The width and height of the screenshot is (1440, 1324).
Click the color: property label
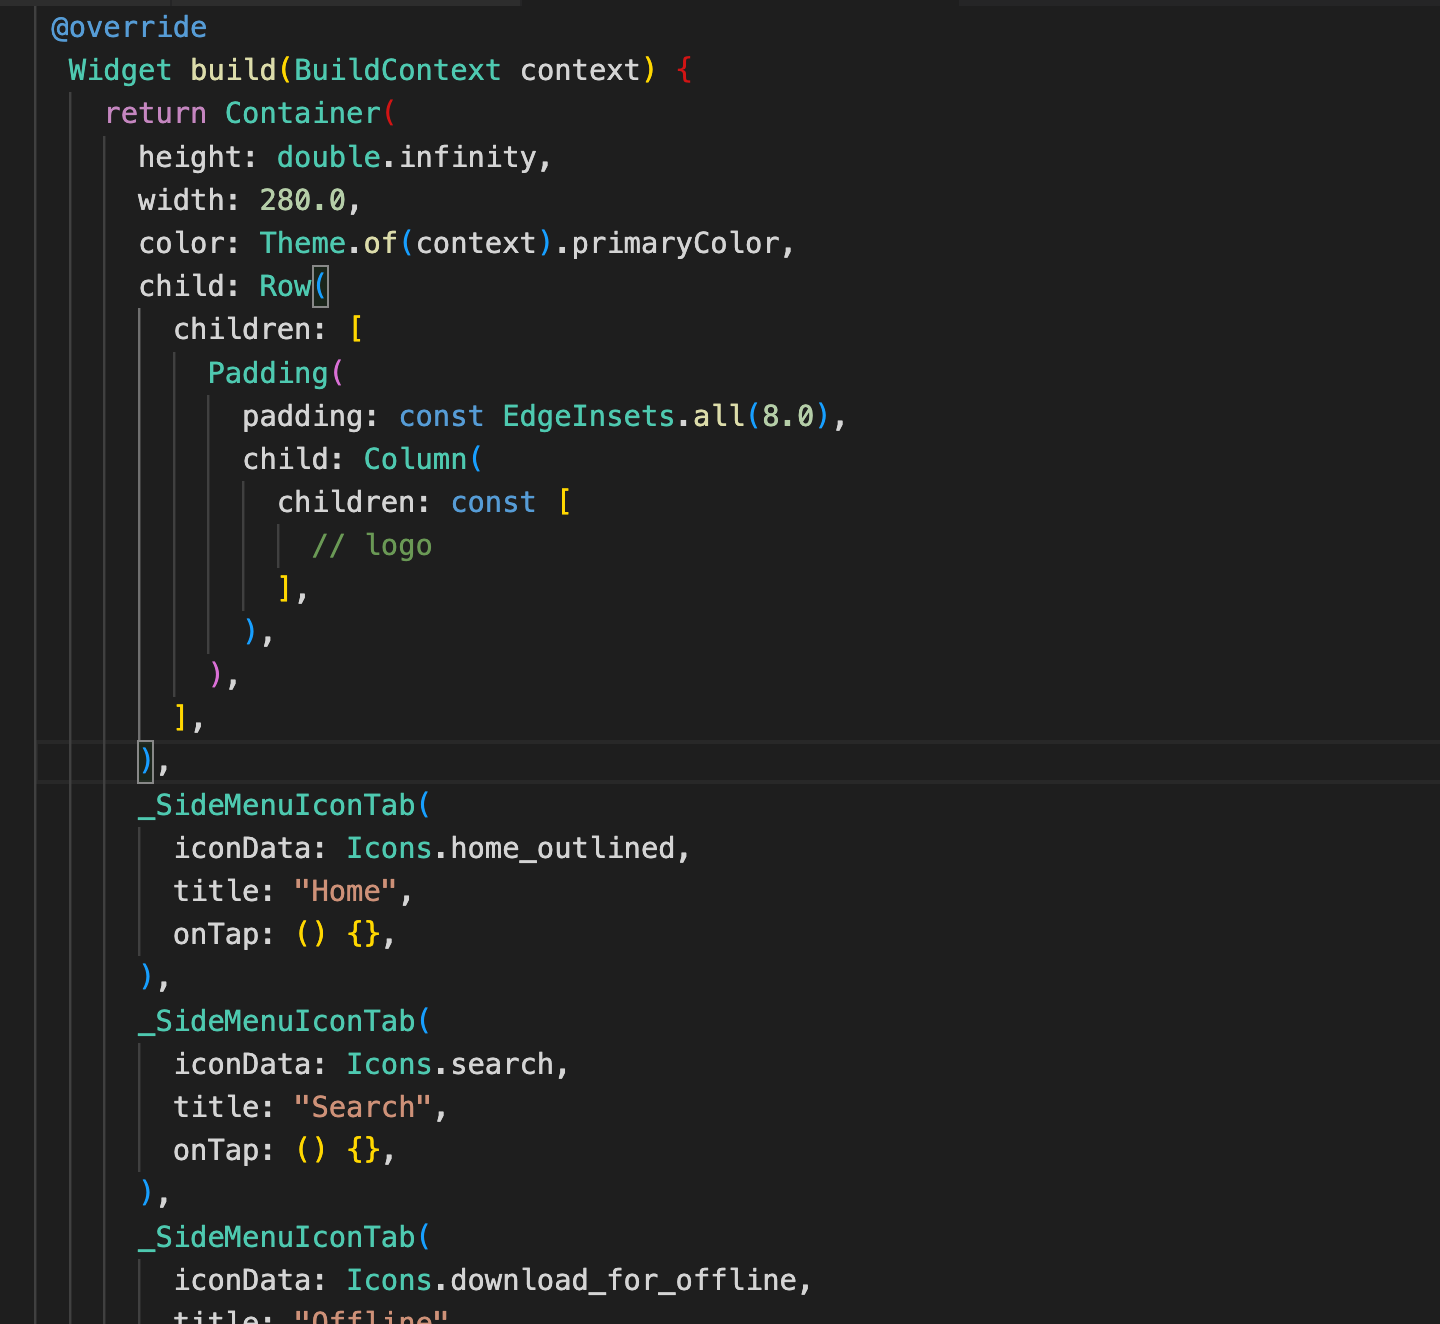pos(189,243)
